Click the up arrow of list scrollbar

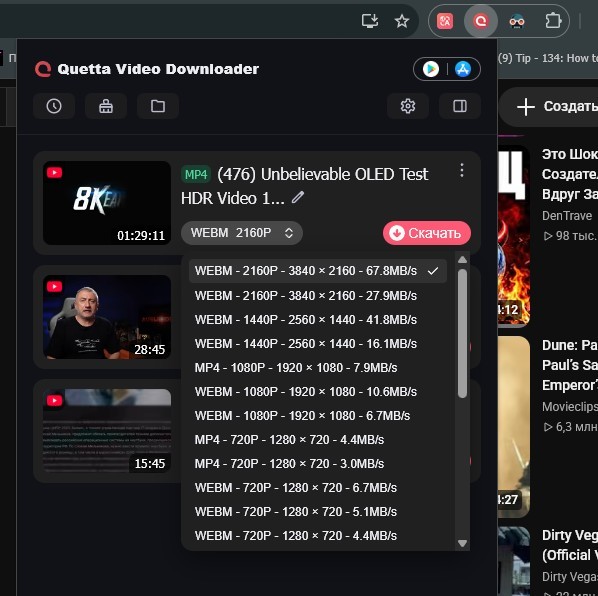[x=462, y=260]
